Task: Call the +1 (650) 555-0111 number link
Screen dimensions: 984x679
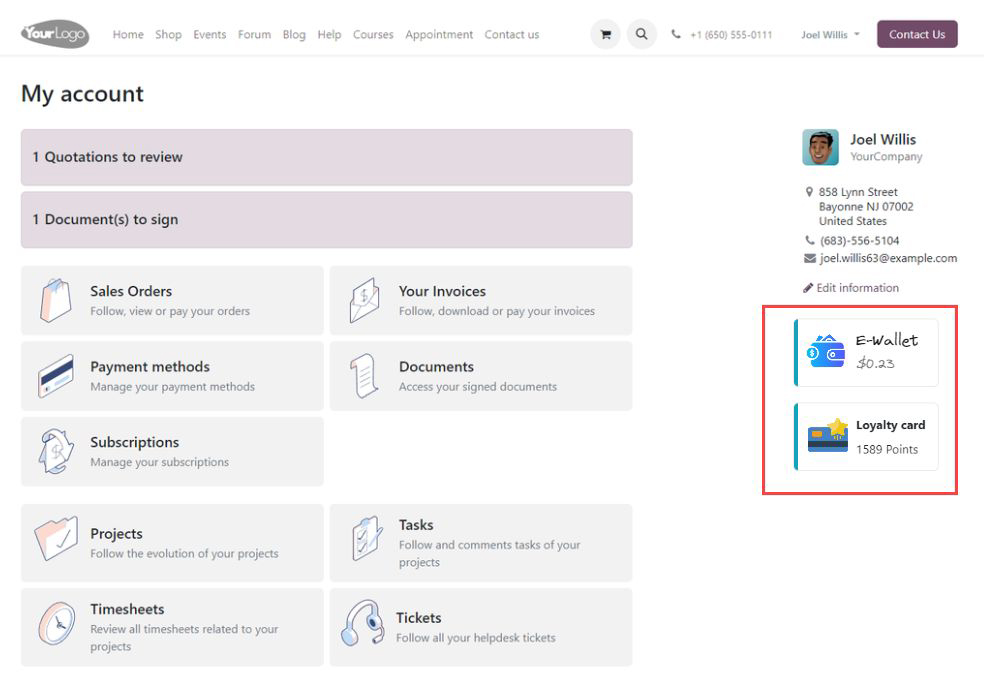Action: [731, 35]
